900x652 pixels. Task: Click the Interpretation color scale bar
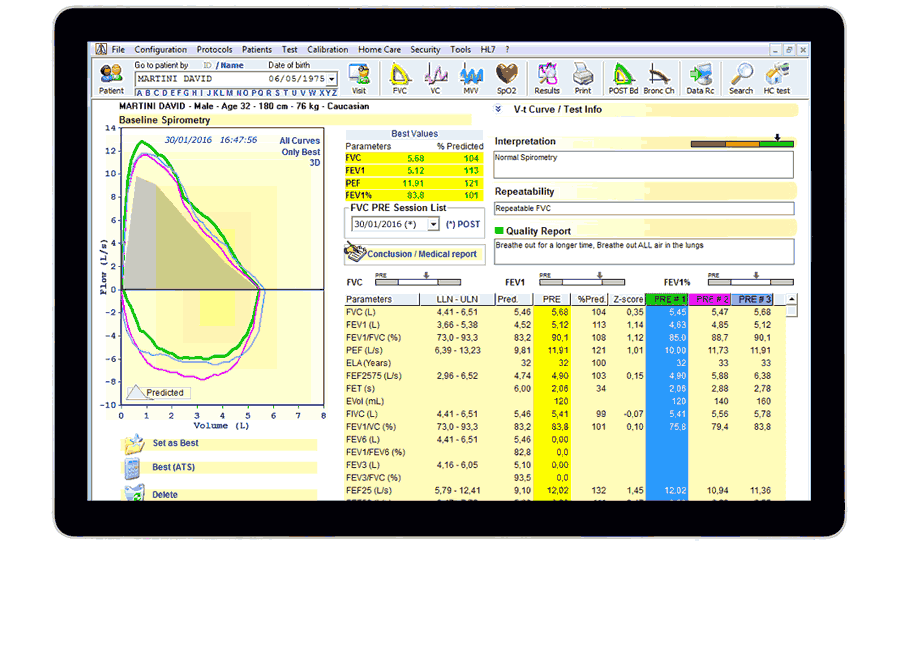pos(742,144)
